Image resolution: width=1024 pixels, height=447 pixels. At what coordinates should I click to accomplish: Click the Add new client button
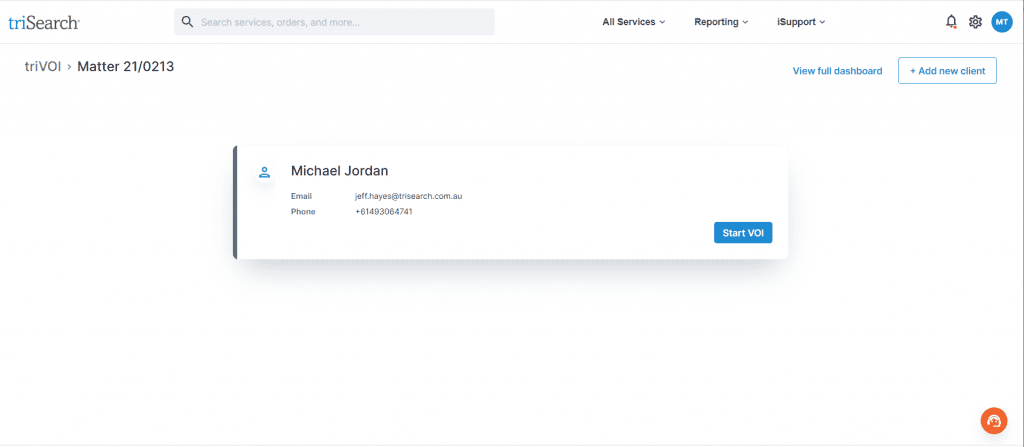[x=947, y=71]
